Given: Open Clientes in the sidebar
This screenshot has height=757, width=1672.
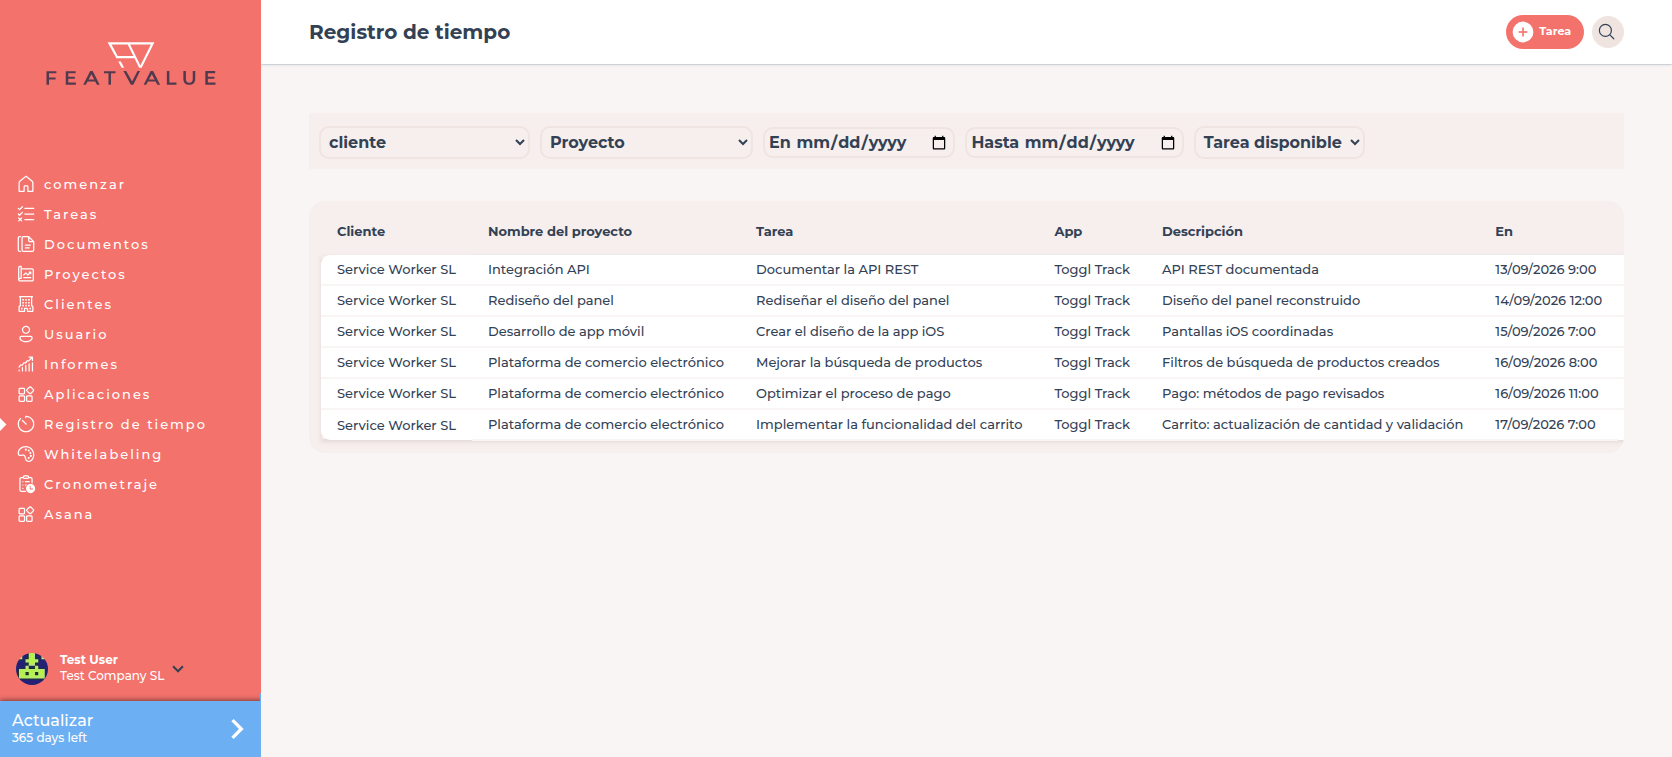Looking at the screenshot, I should click(78, 304).
